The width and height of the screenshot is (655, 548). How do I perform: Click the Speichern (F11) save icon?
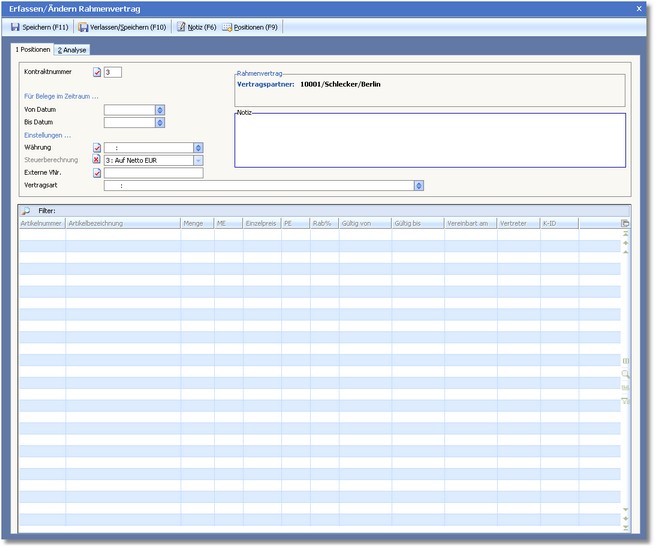(x=15, y=27)
